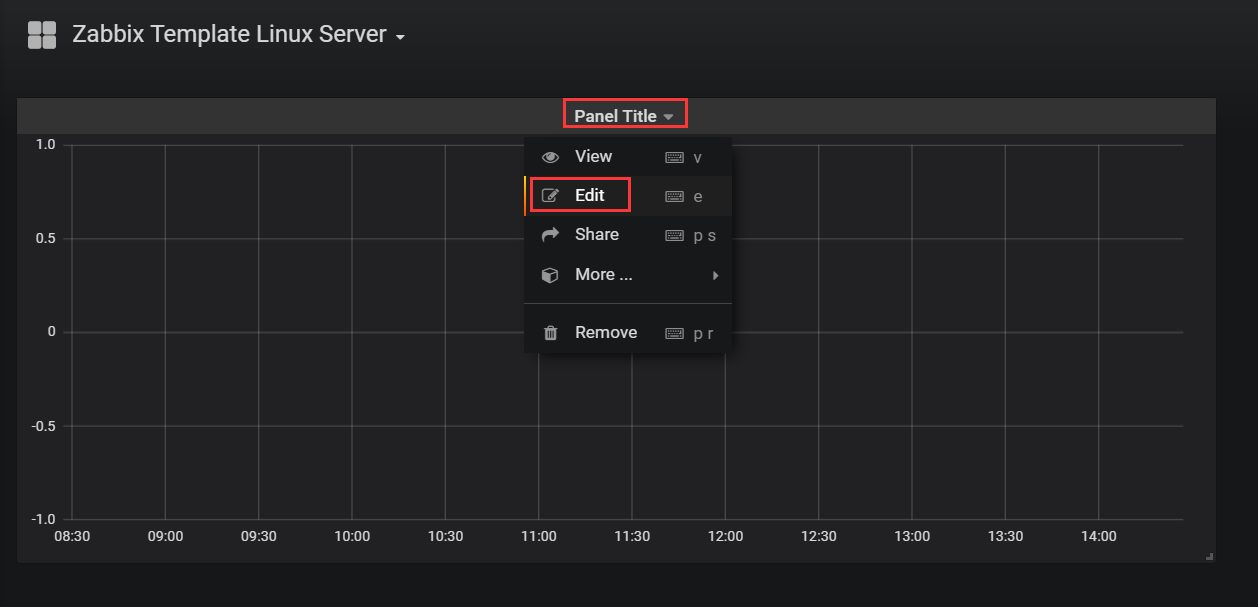1258x607 pixels.
Task: Click the 12:30 time axis label
Action: (819, 537)
